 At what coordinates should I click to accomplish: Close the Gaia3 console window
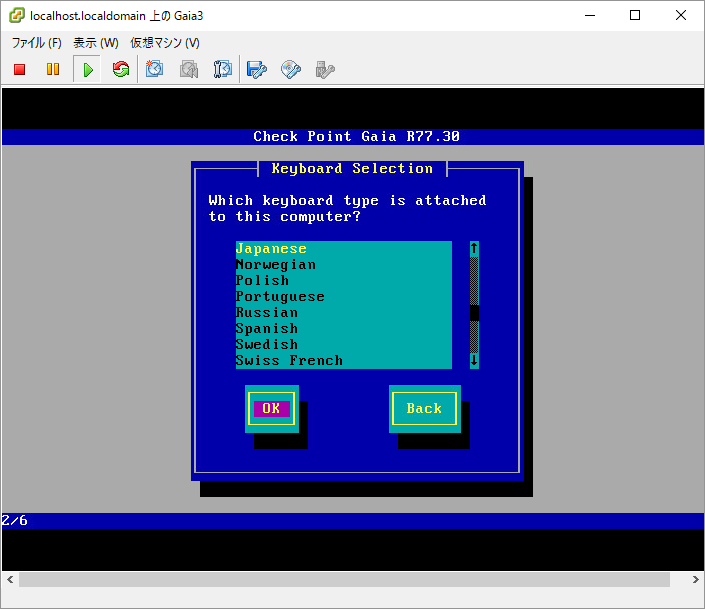(x=681, y=15)
